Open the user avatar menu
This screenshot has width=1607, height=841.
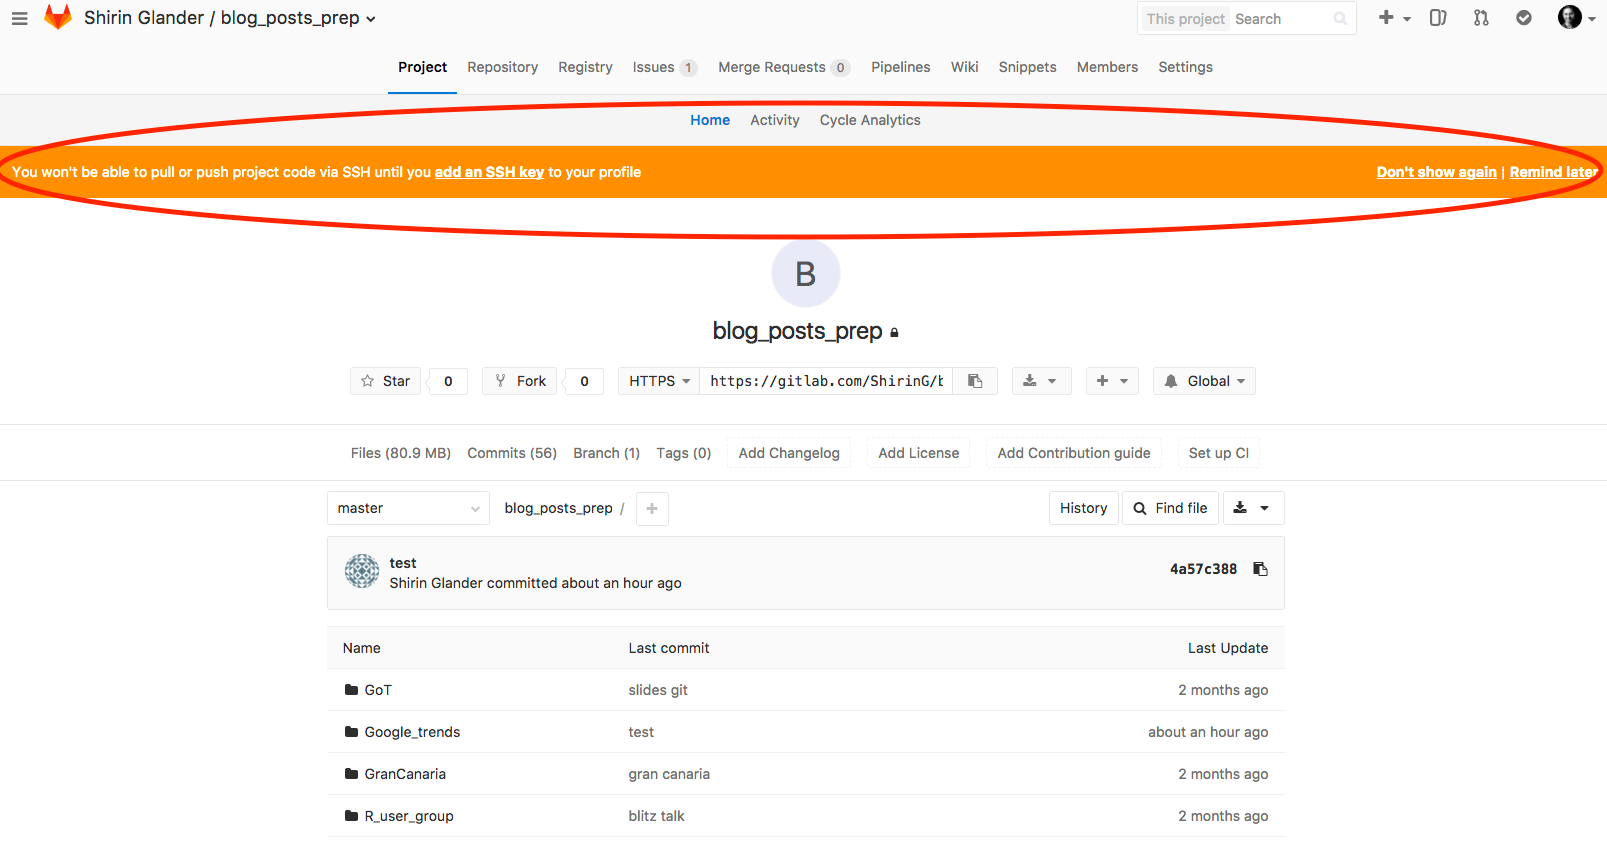1576,18
